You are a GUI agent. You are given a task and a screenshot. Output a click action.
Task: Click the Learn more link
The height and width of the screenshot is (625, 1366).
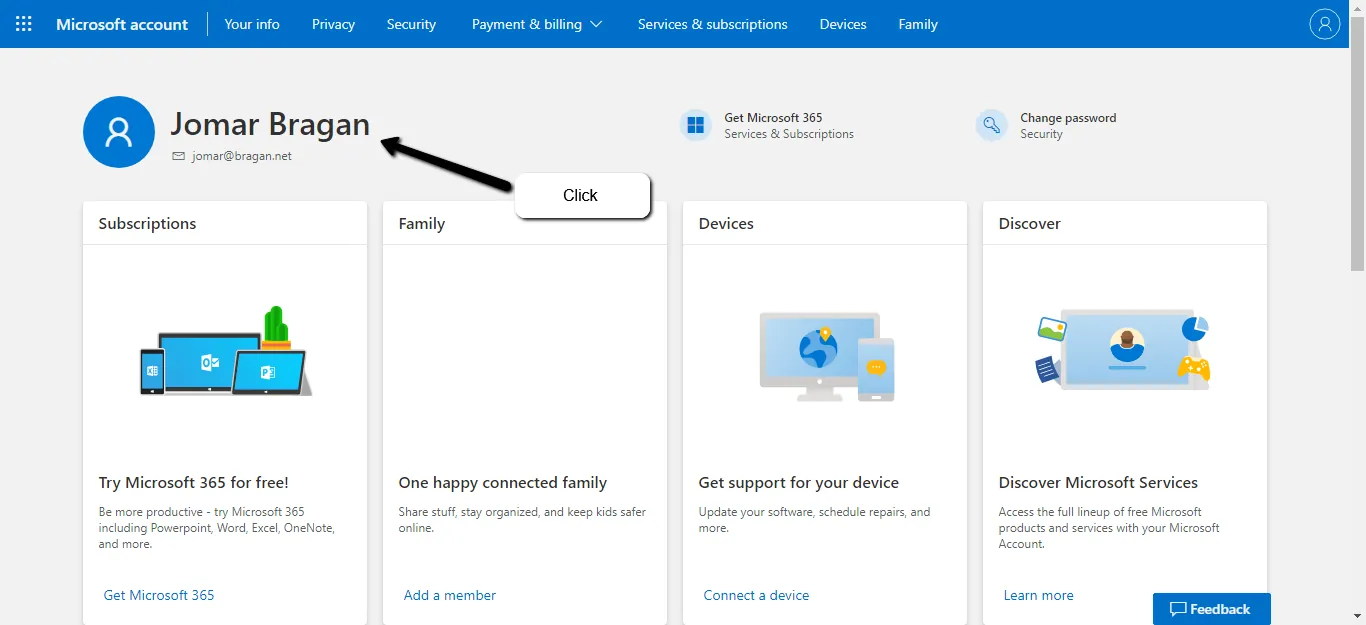[1038, 595]
